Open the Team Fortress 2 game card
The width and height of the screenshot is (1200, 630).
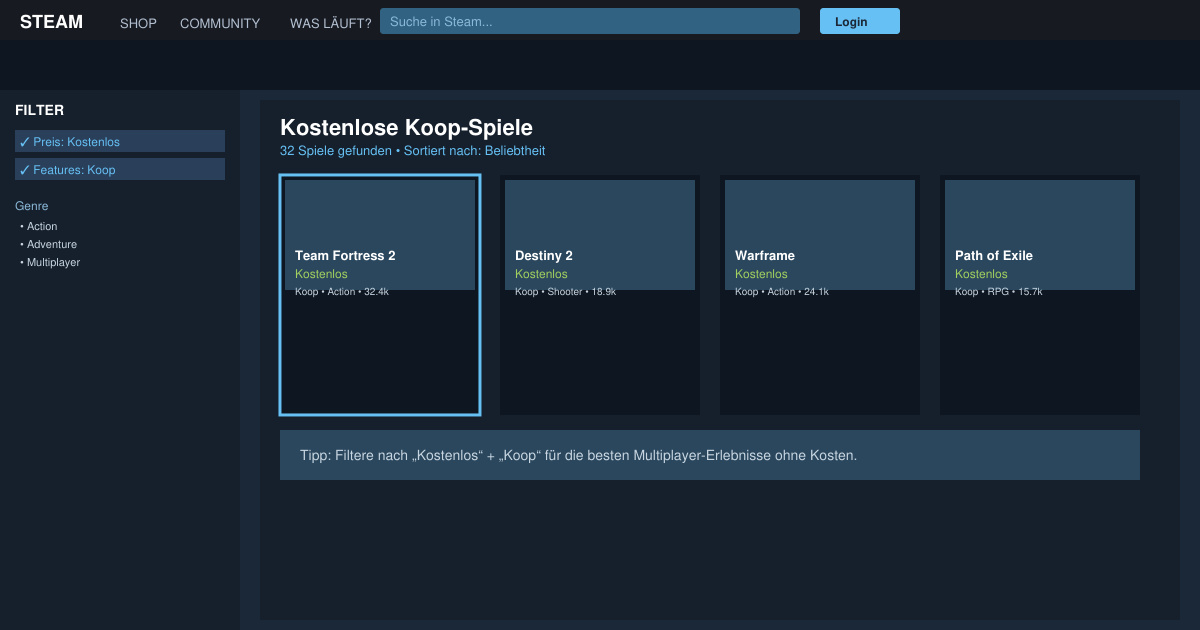pos(380,295)
